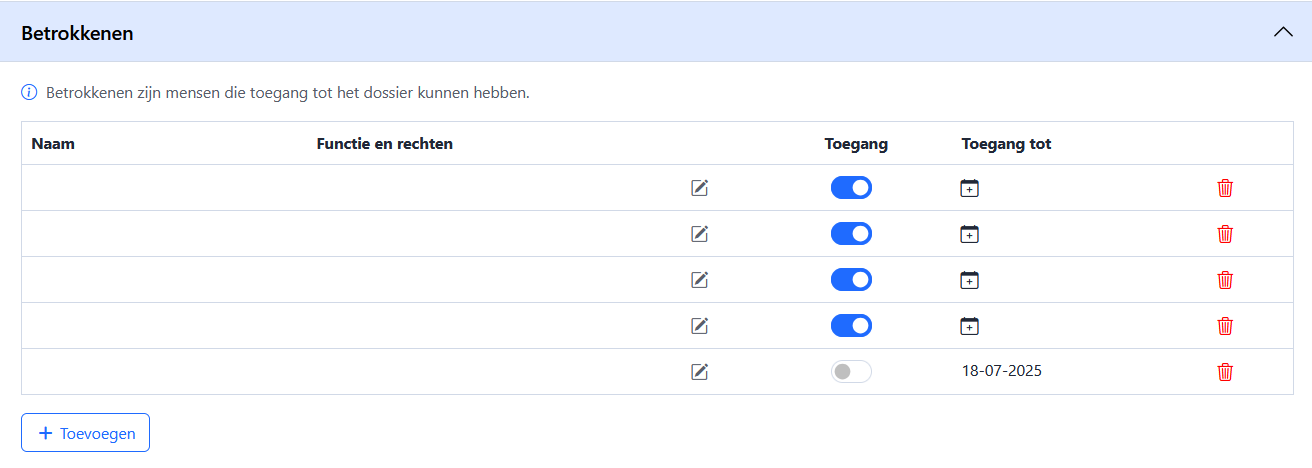Edit the row dated 18-07-2025
Image resolution: width=1312 pixels, height=468 pixels.
point(700,372)
